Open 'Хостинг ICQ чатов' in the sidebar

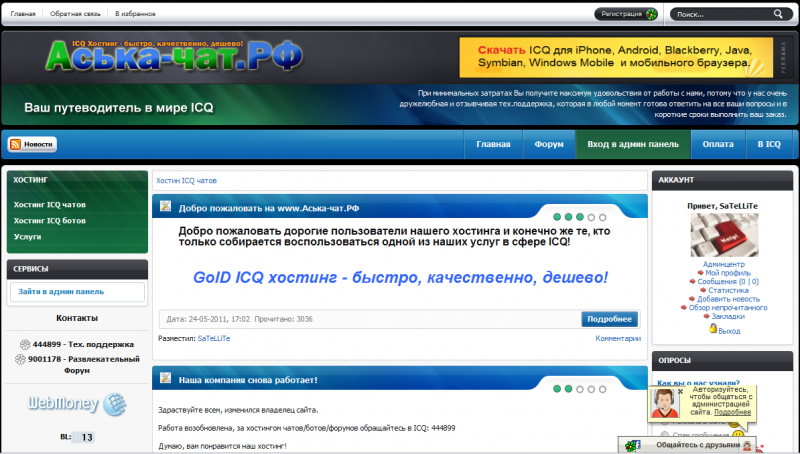coord(49,205)
